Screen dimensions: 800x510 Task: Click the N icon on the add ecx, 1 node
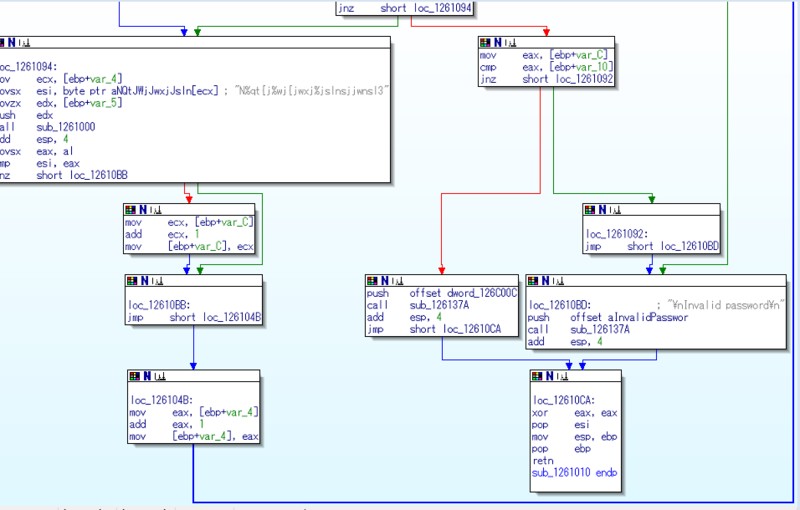tap(143, 210)
